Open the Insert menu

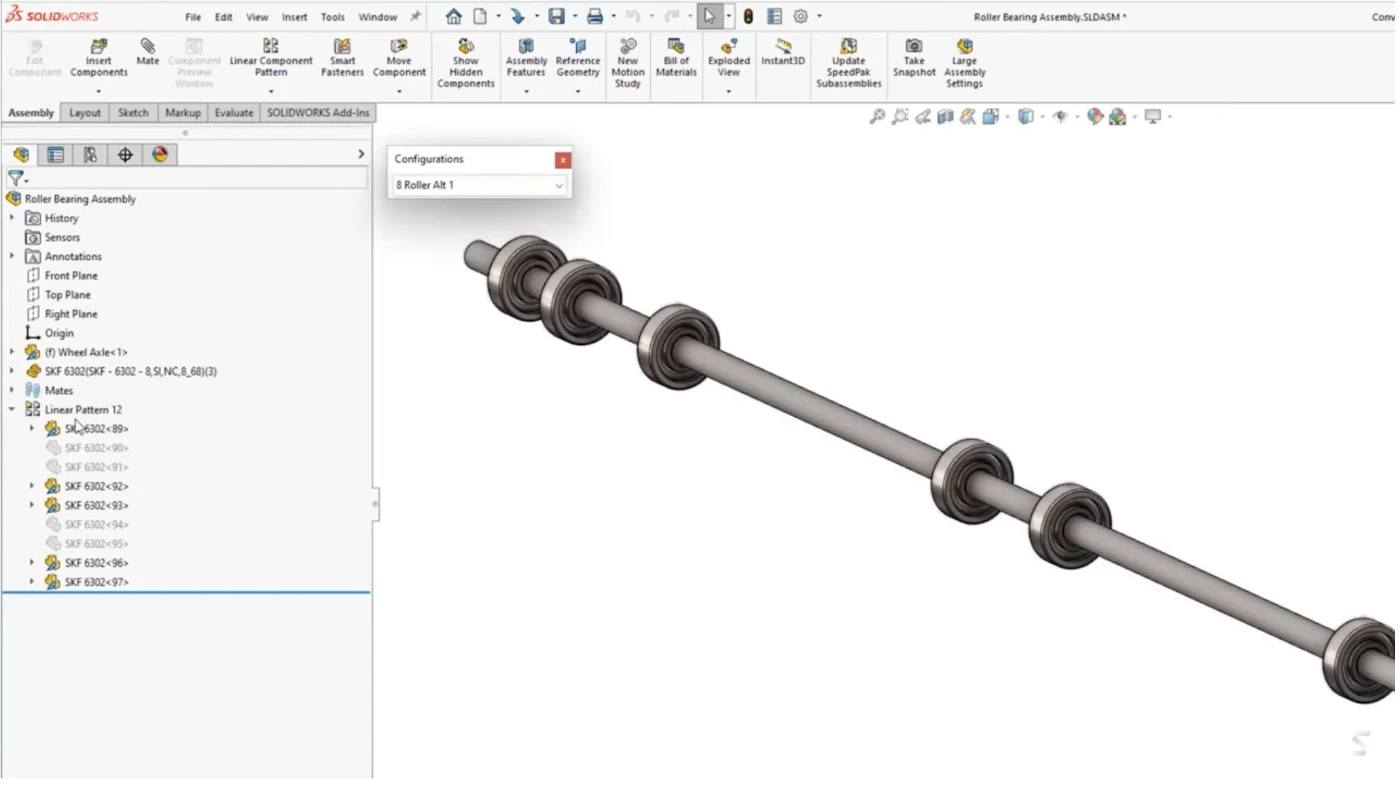click(x=294, y=16)
